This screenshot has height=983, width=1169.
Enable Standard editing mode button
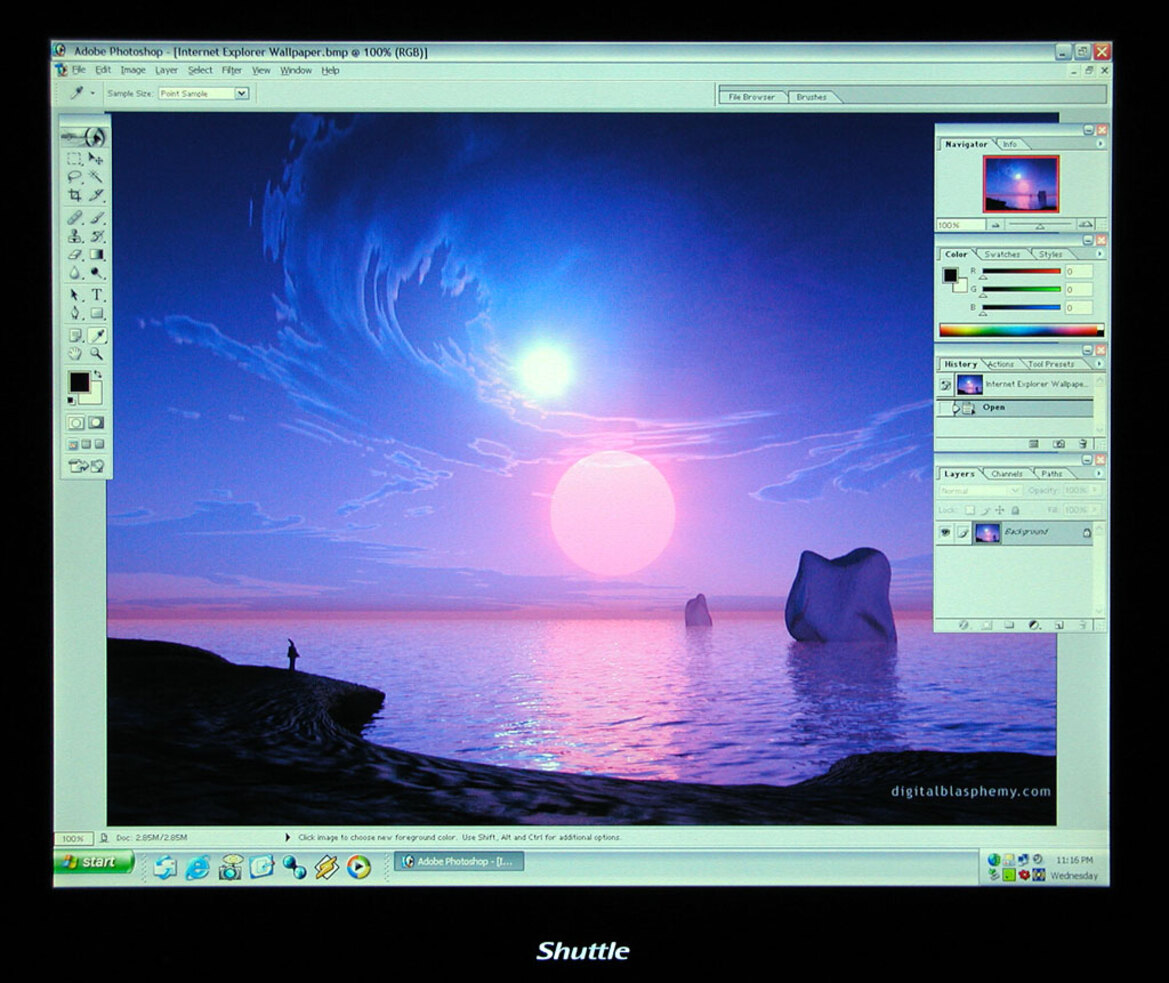[x=76, y=423]
